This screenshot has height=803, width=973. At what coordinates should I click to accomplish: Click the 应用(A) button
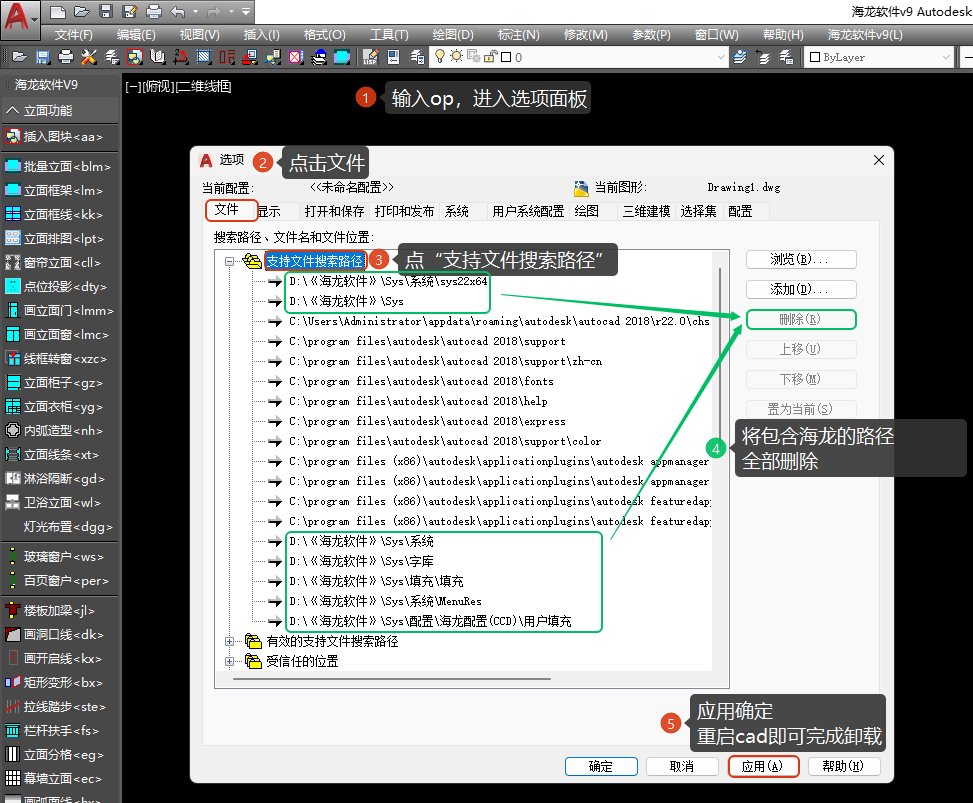point(763,766)
